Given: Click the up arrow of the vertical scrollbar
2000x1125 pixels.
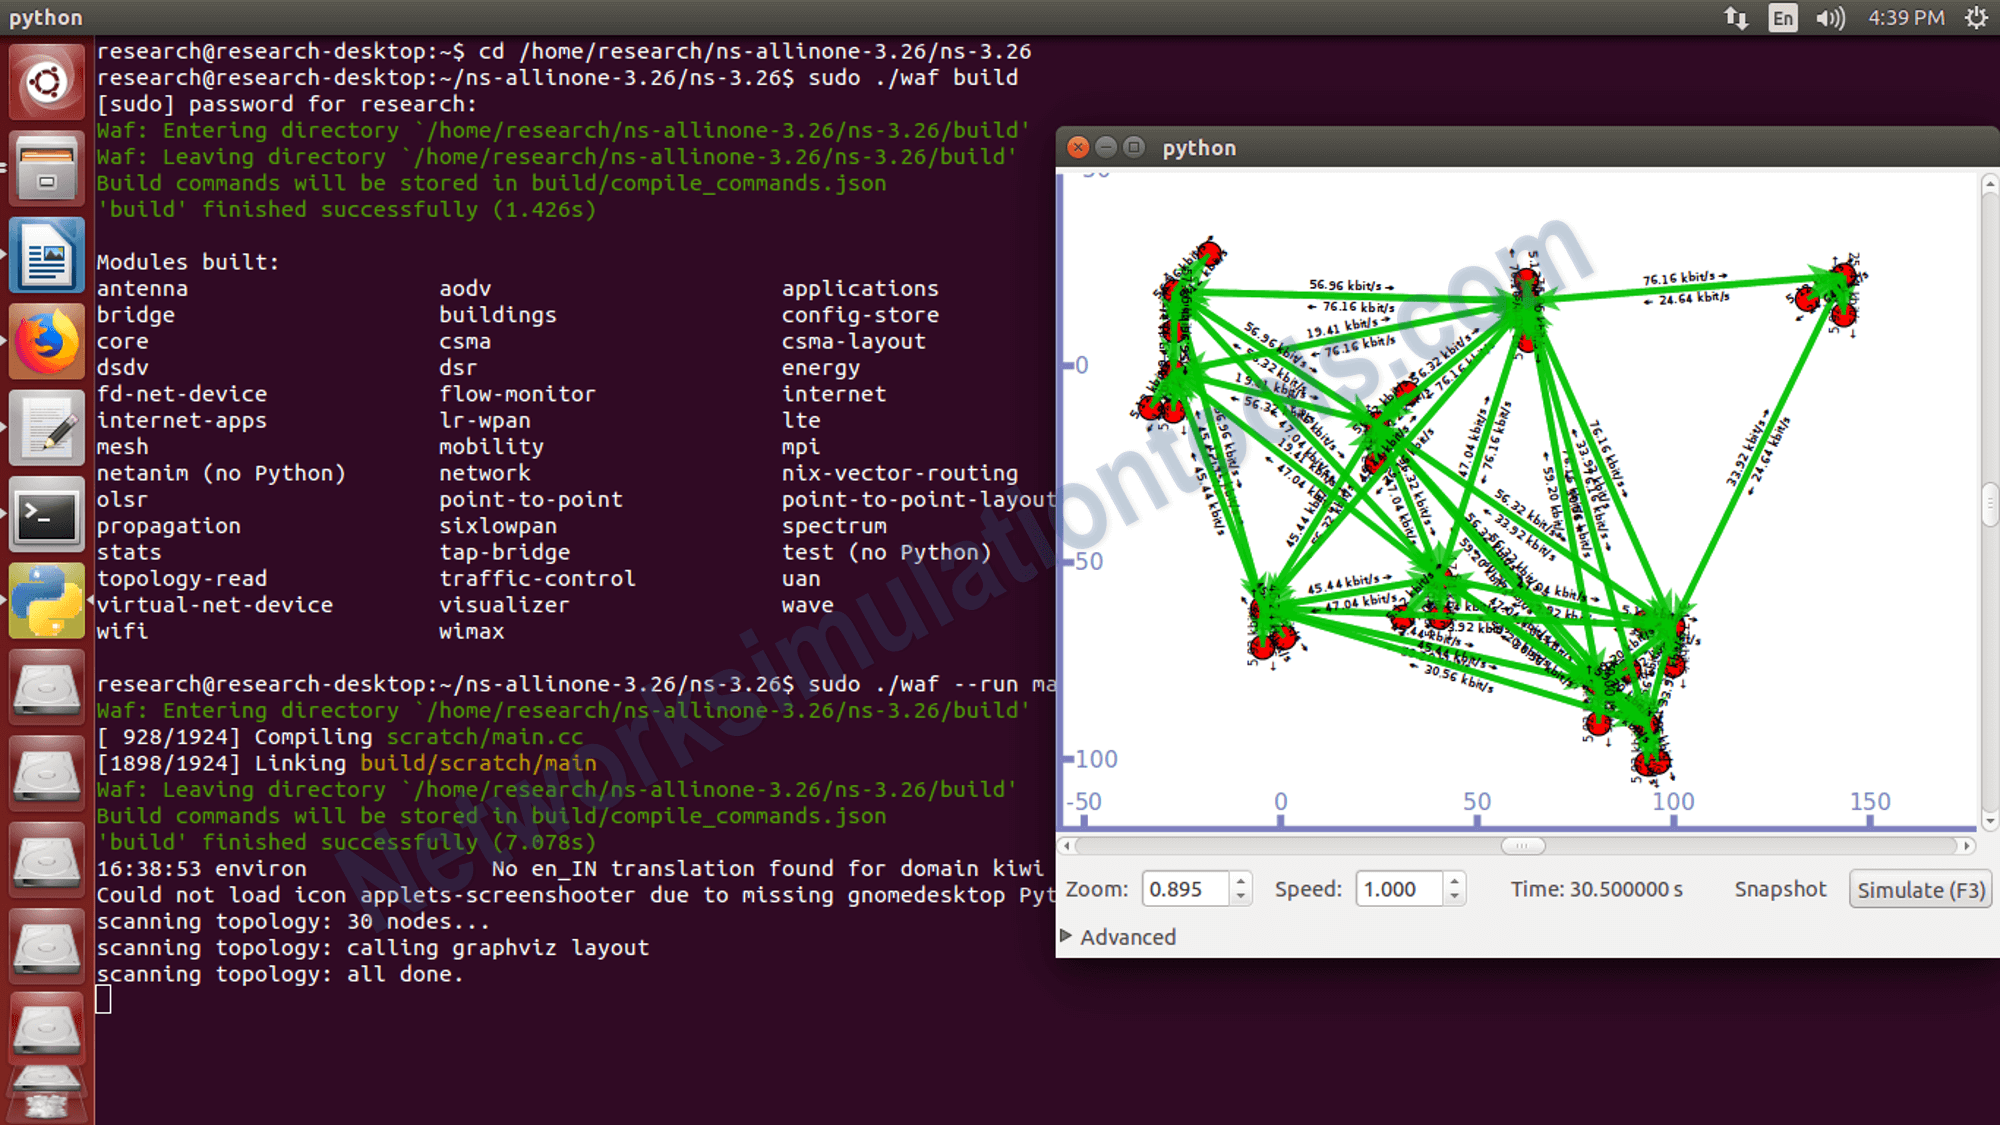Looking at the screenshot, I should point(1990,184).
